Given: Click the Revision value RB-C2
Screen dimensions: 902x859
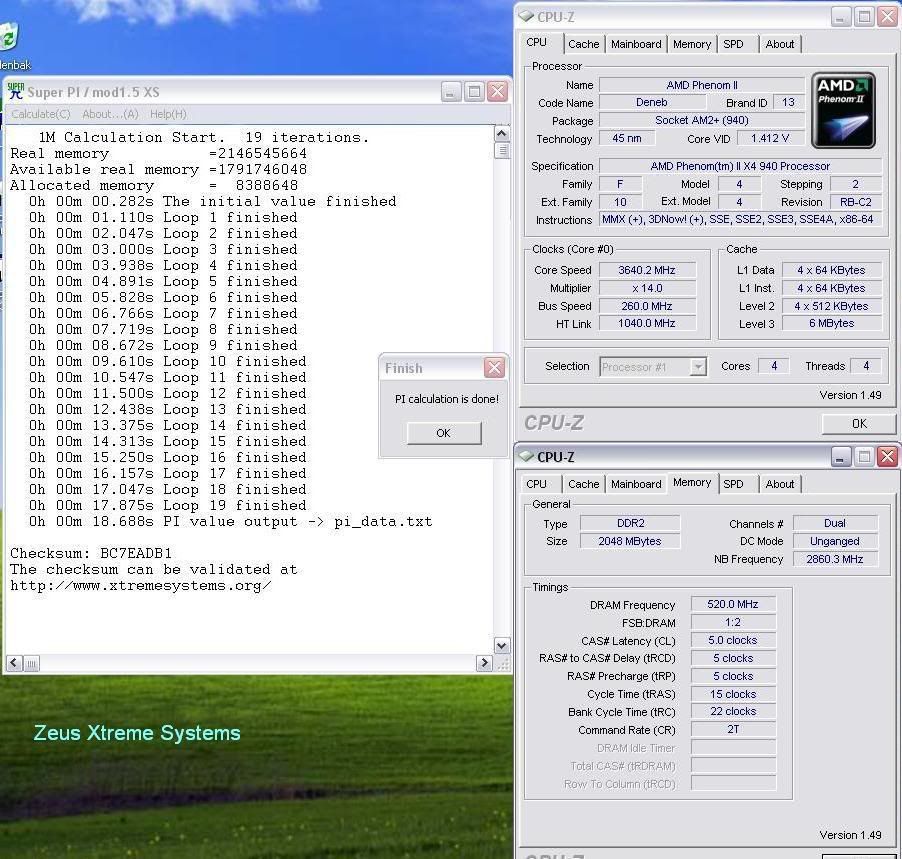Looking at the screenshot, I should (x=855, y=202).
